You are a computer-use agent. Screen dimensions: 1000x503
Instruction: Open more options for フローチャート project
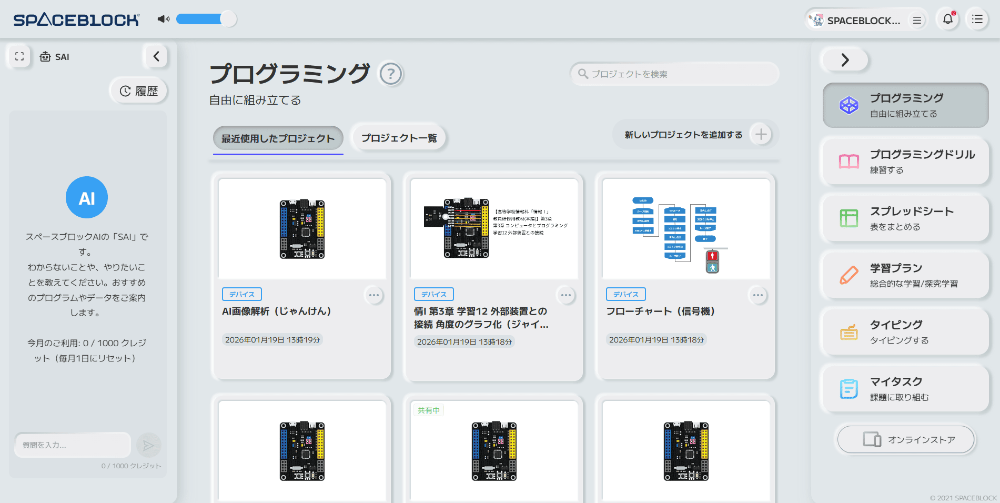758,295
